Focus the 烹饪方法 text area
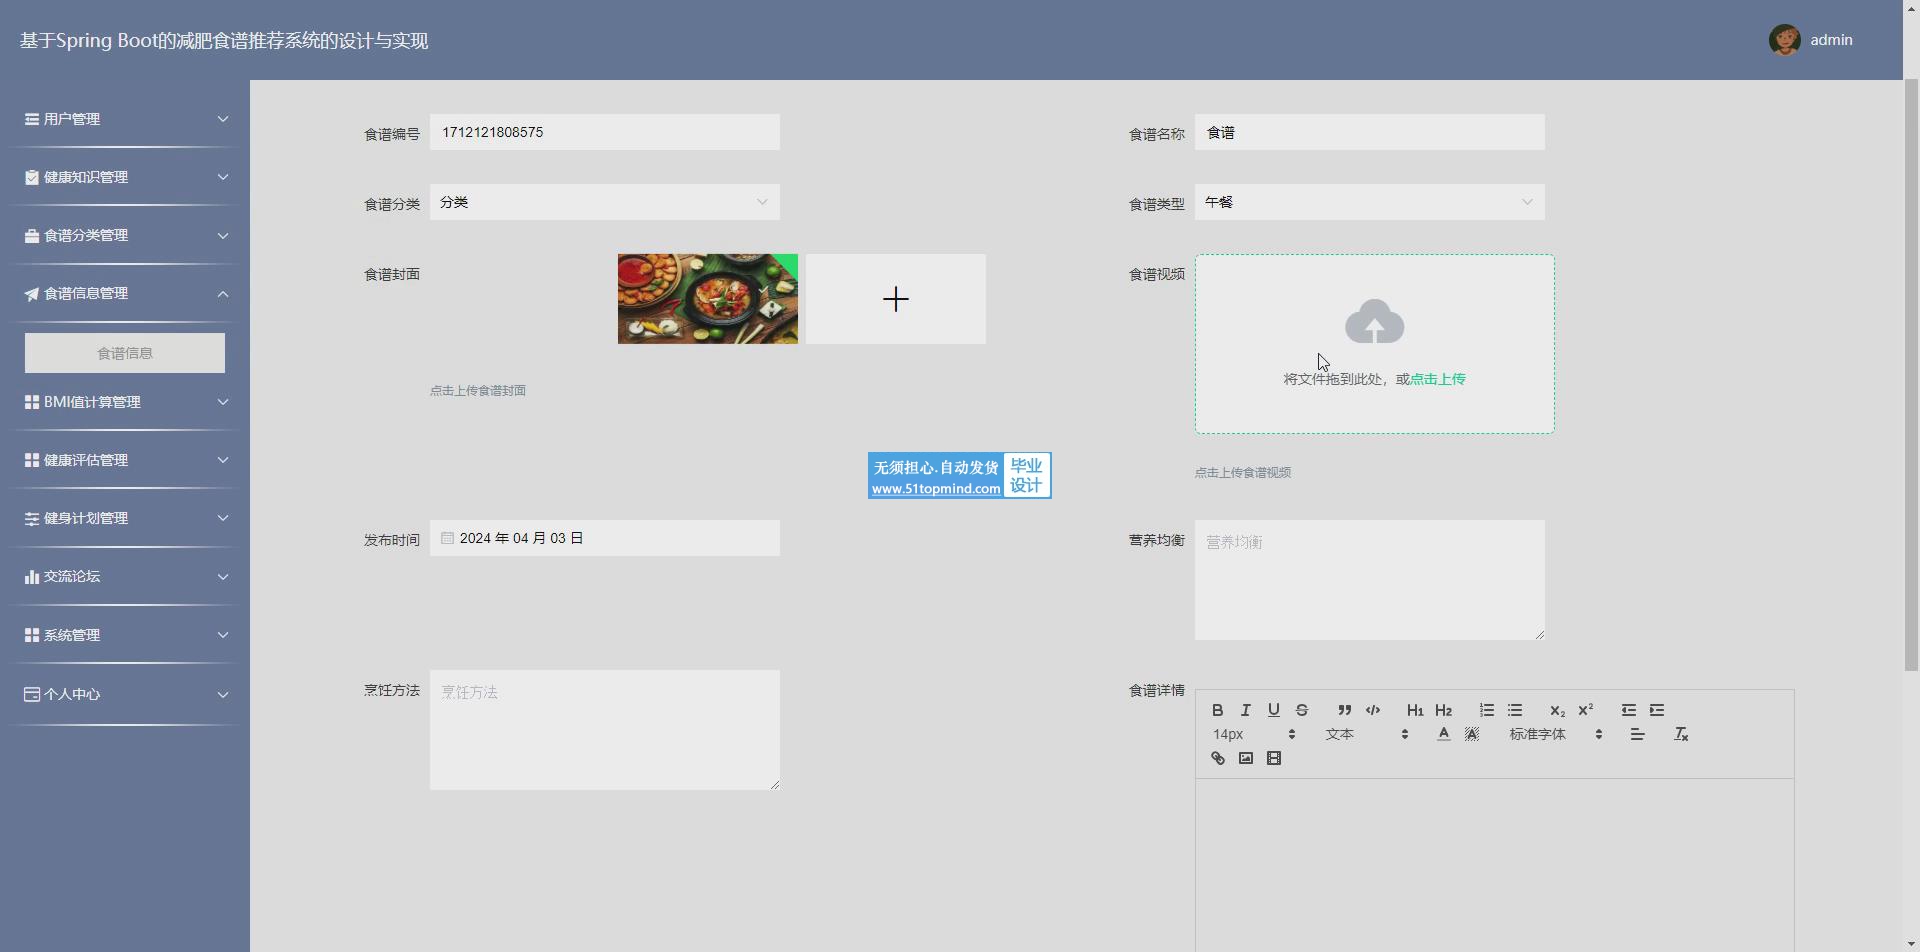 [605, 730]
